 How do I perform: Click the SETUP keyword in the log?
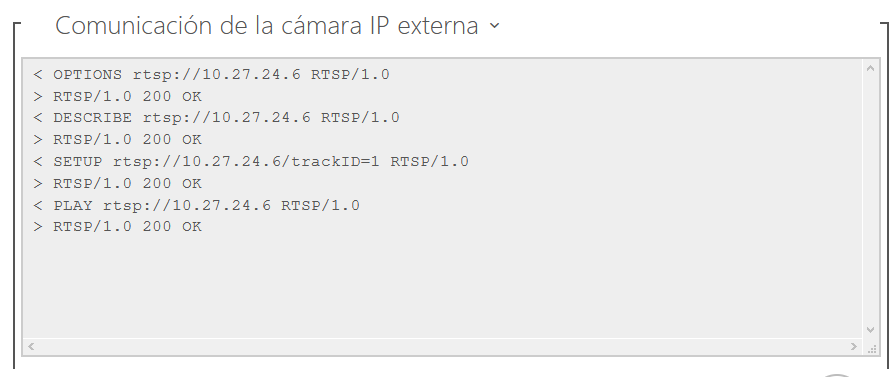click(x=77, y=161)
